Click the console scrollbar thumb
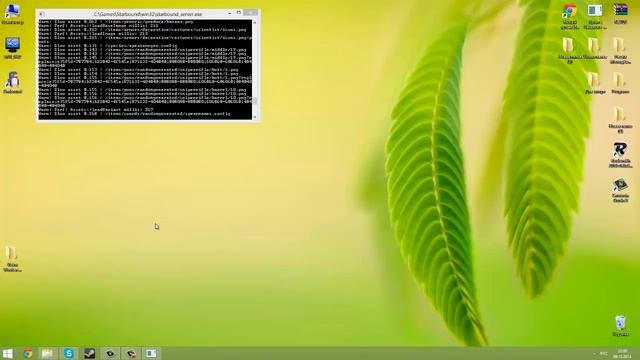Viewport: 640px width, 360px height. pos(255,101)
